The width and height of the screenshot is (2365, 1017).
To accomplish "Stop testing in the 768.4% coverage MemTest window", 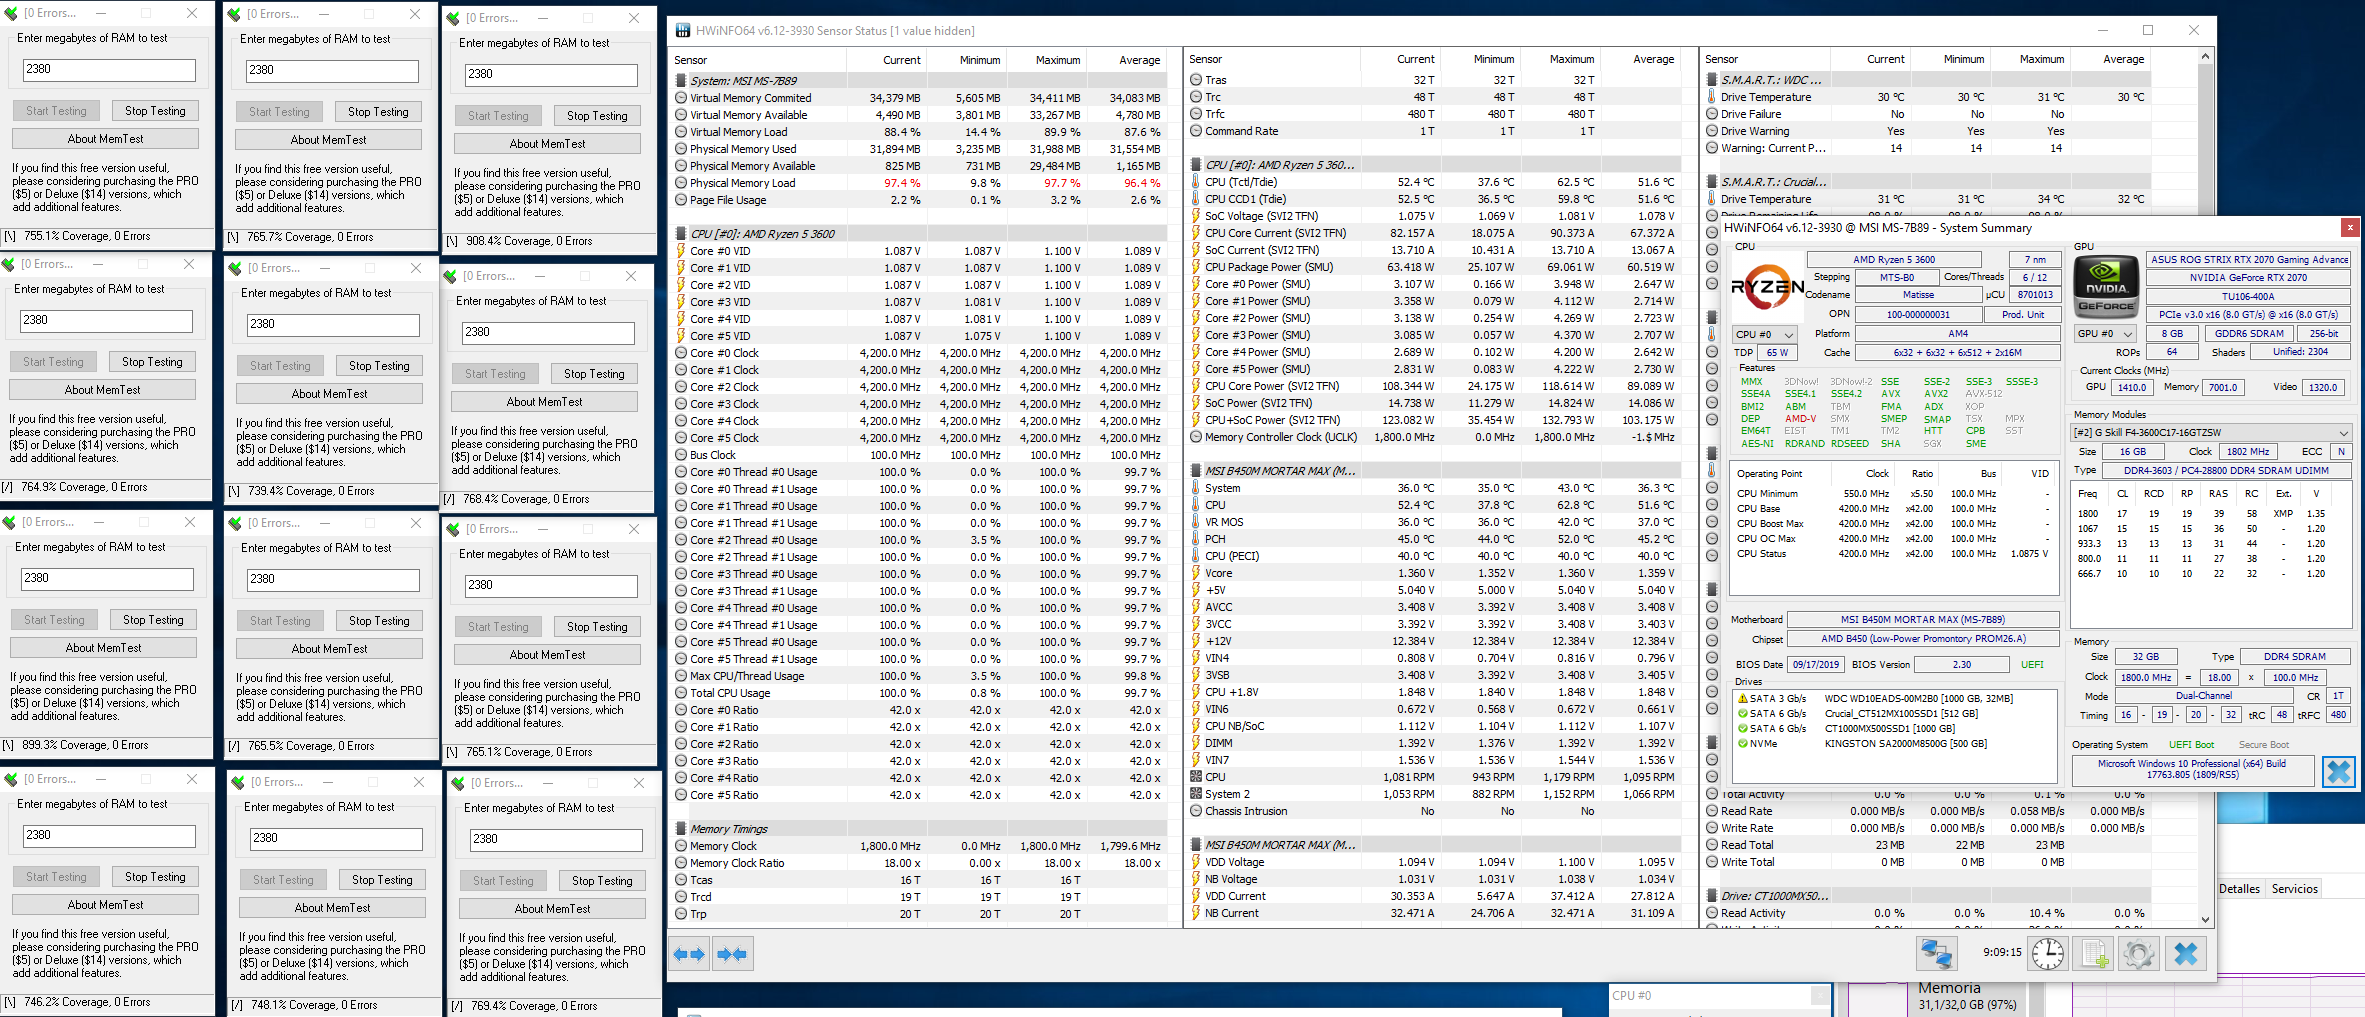I will click(x=594, y=374).
